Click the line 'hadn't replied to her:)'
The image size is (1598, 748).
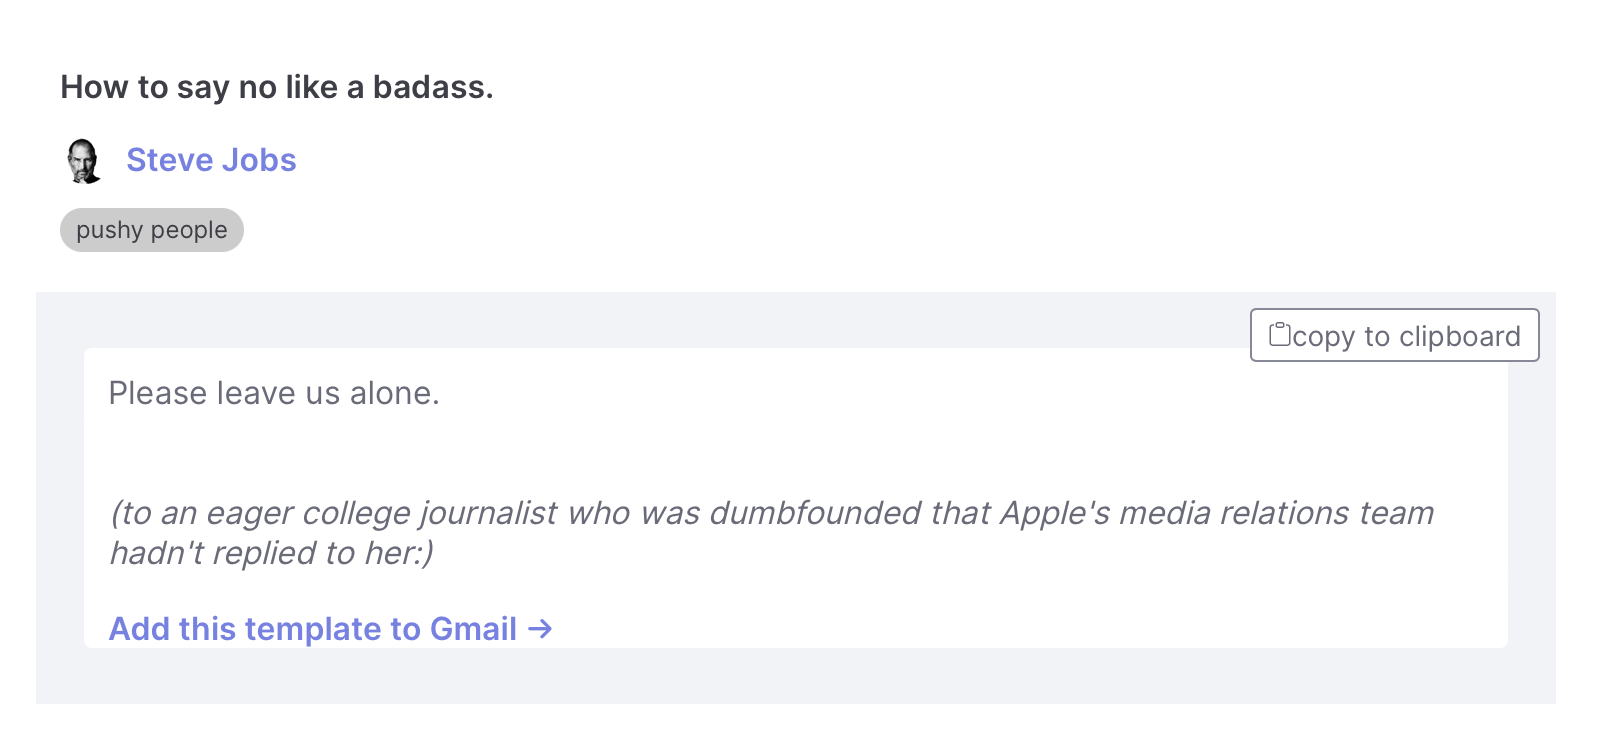point(271,553)
